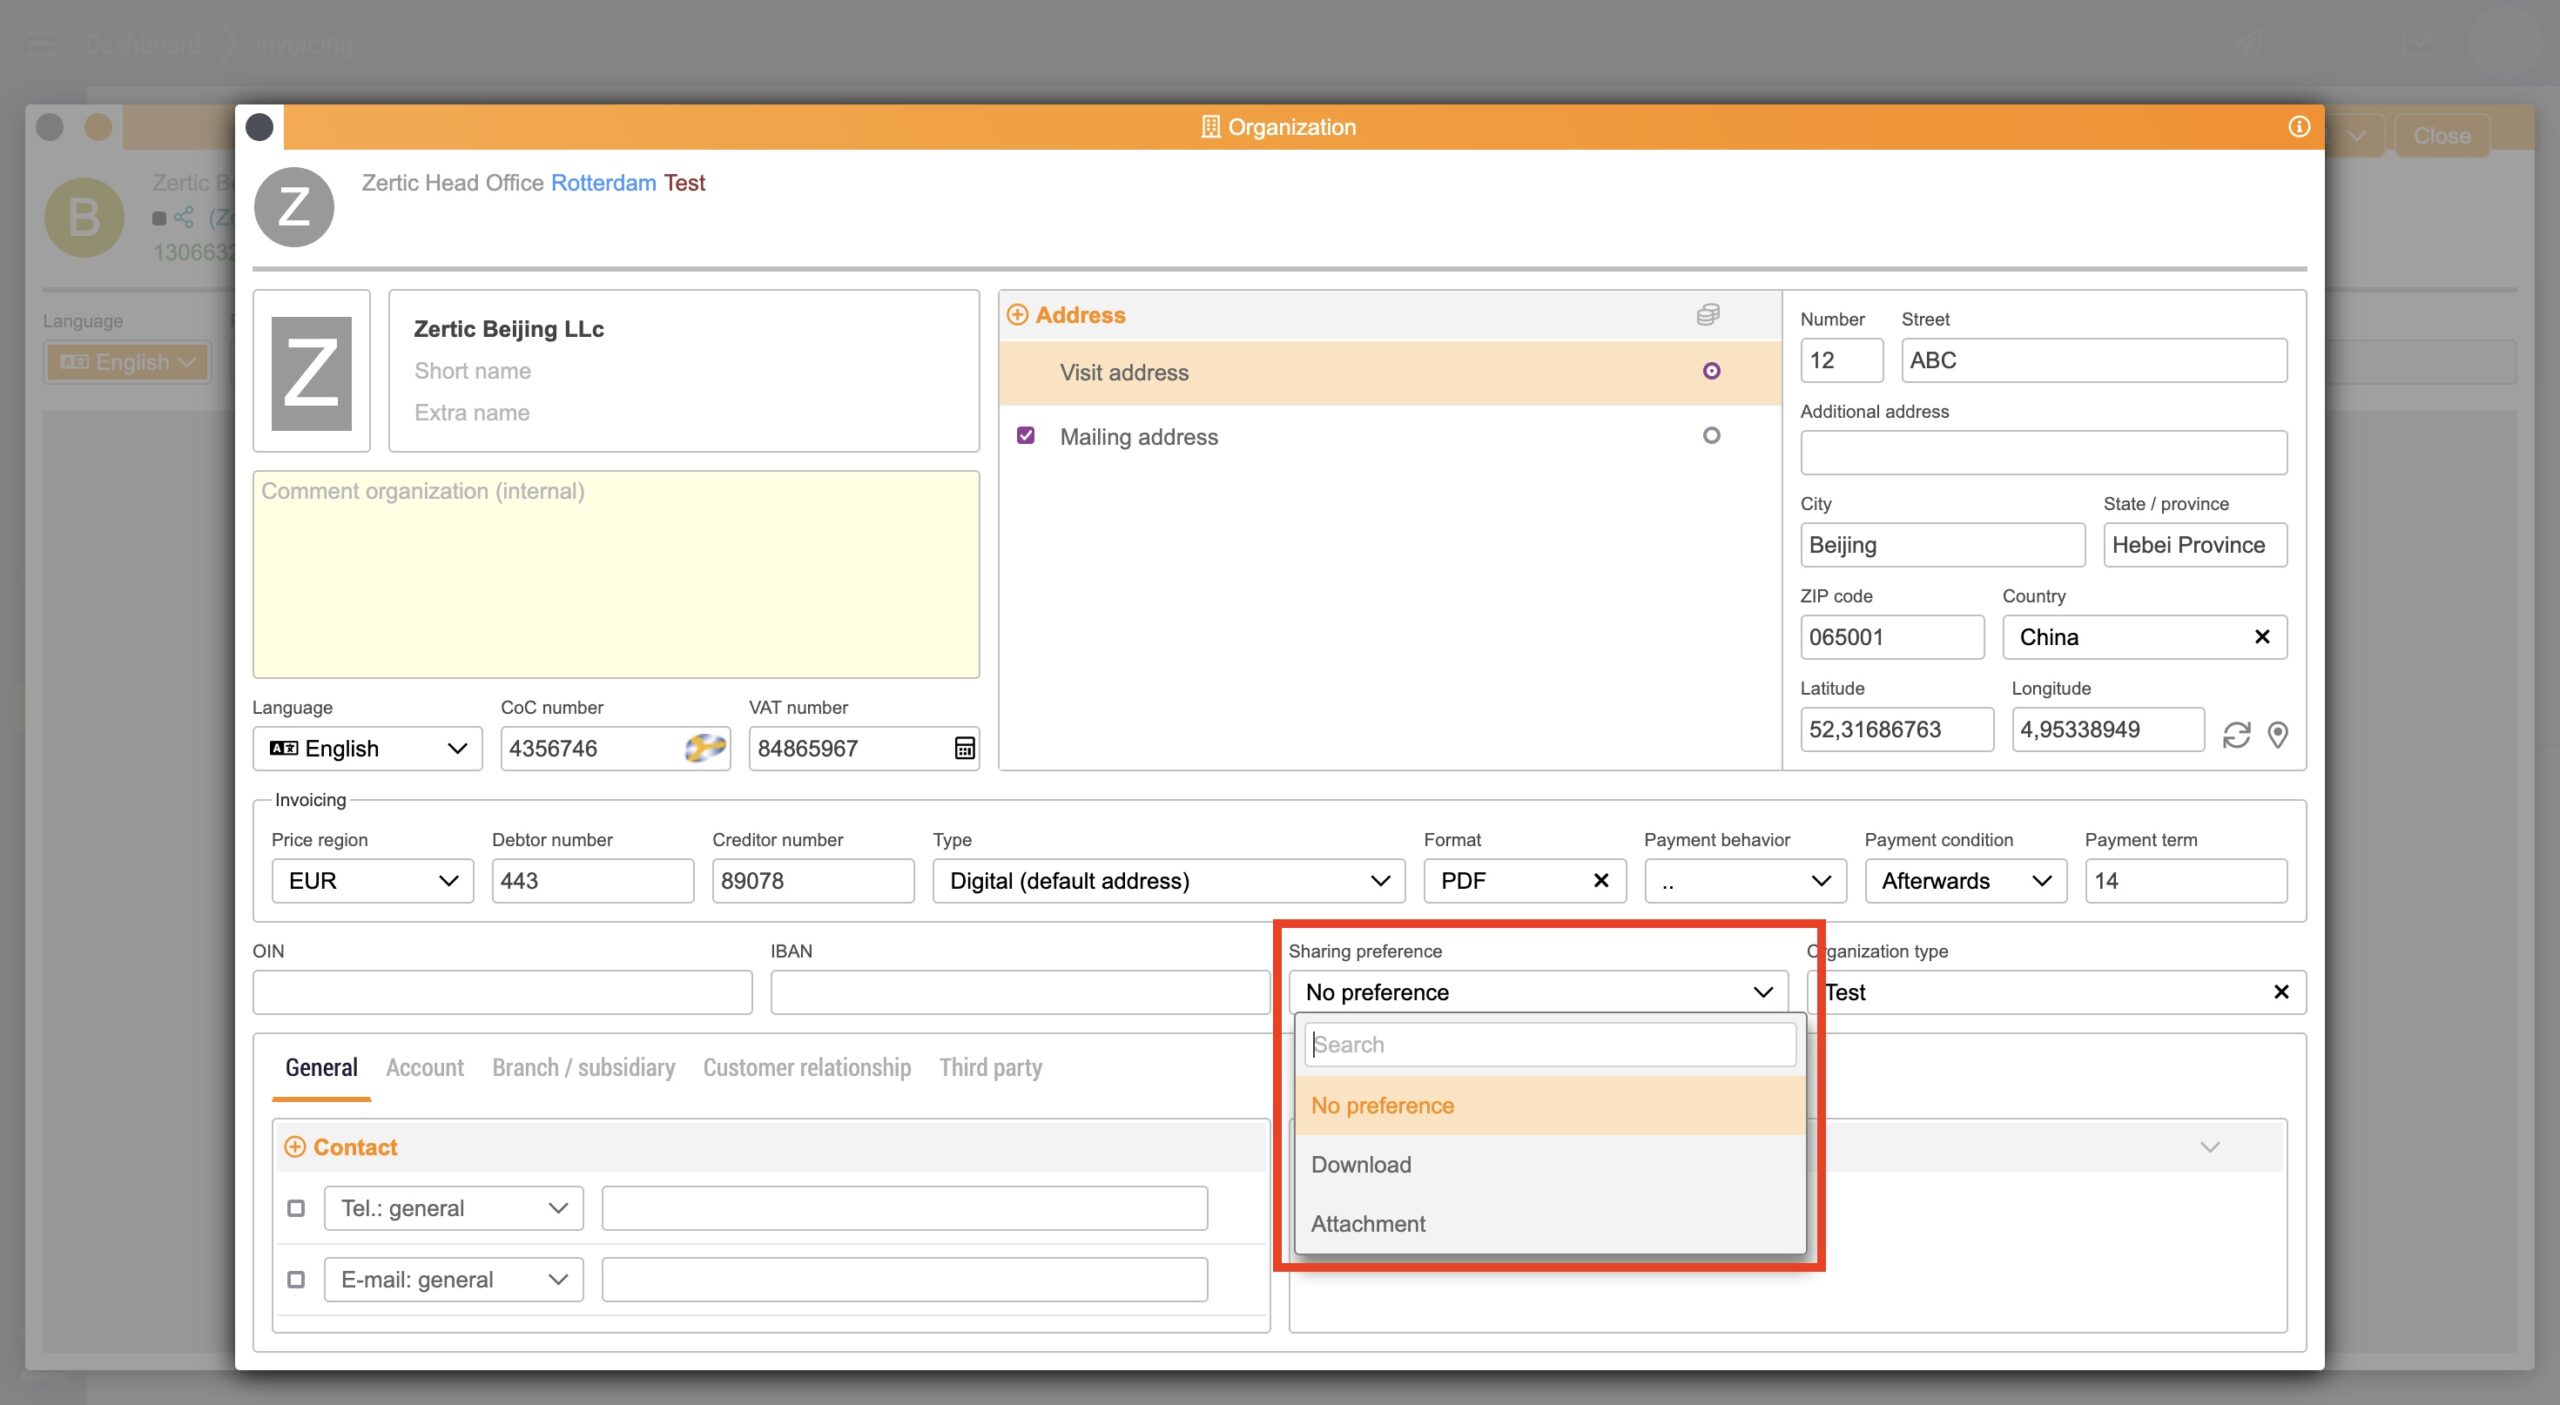
Task: Select Visit address radio button
Action: tap(1711, 371)
